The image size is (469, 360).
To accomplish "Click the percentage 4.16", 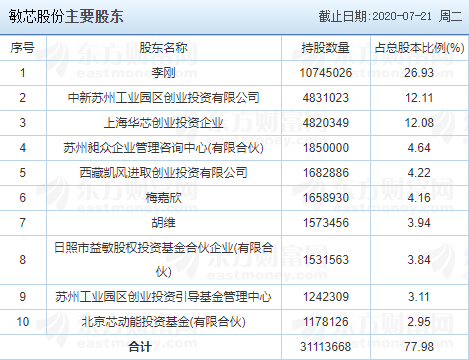I will coord(419,198).
